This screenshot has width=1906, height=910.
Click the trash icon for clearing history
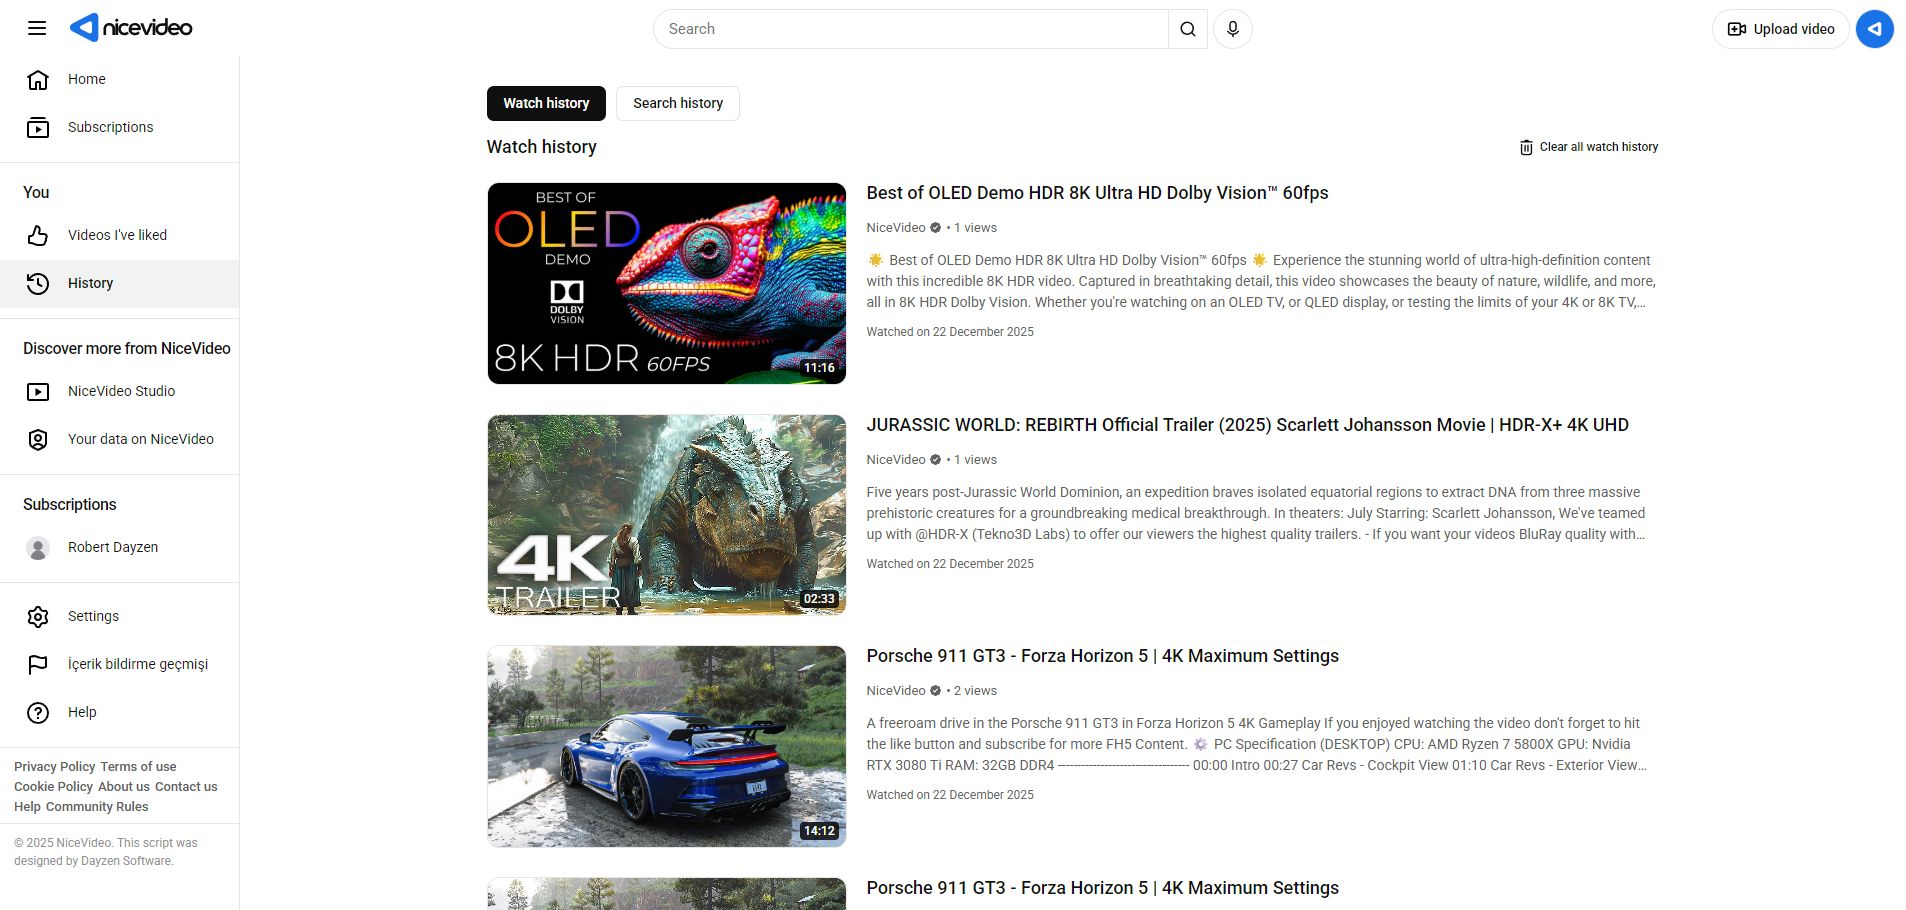(x=1526, y=148)
